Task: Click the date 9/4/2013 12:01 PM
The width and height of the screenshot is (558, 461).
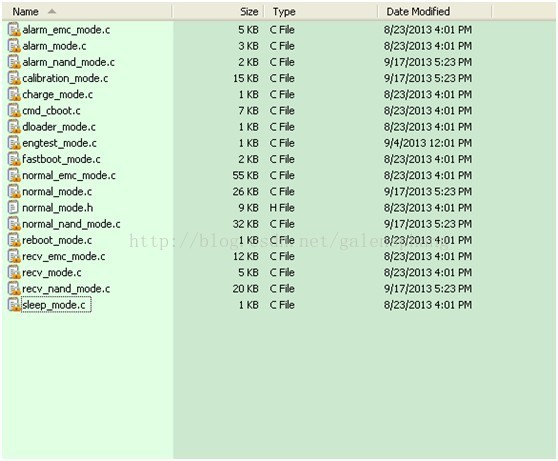Action: point(428,143)
